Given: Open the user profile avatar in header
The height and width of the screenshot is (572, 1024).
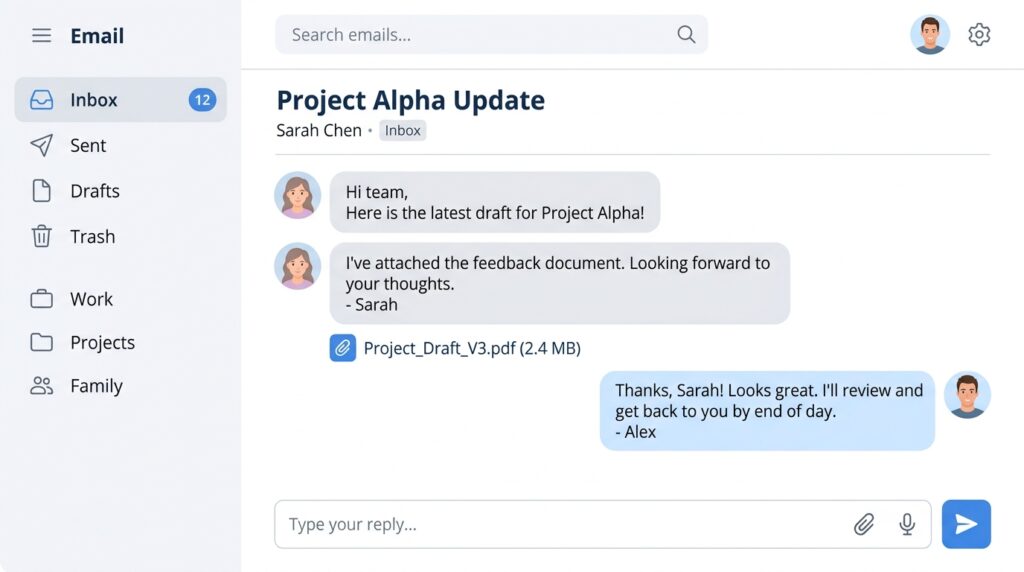Looking at the screenshot, I should pos(930,35).
